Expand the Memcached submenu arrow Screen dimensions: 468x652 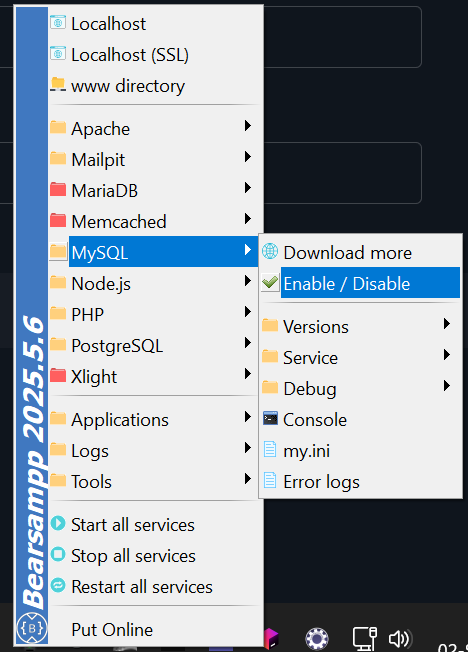248,219
